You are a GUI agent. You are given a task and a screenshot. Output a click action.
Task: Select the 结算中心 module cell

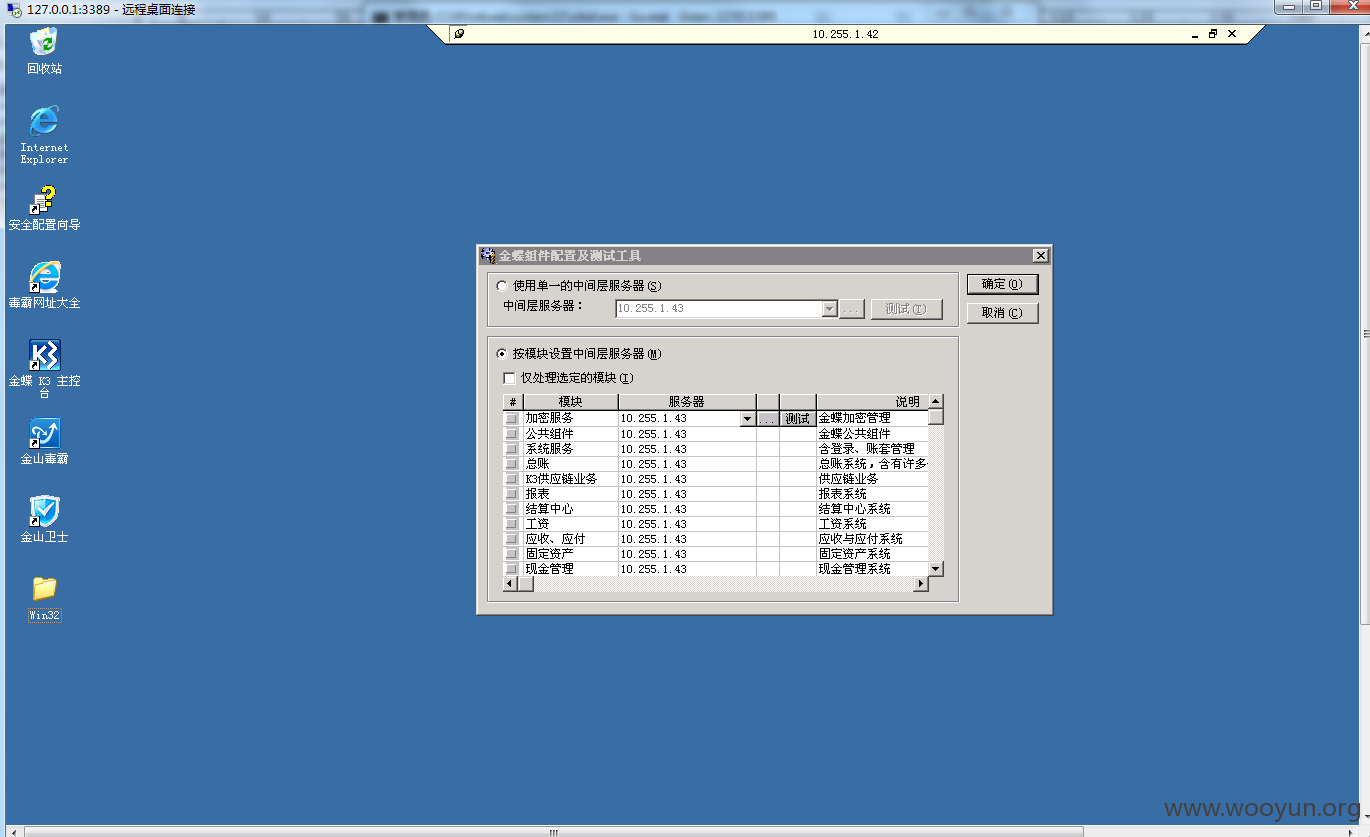(x=570, y=509)
